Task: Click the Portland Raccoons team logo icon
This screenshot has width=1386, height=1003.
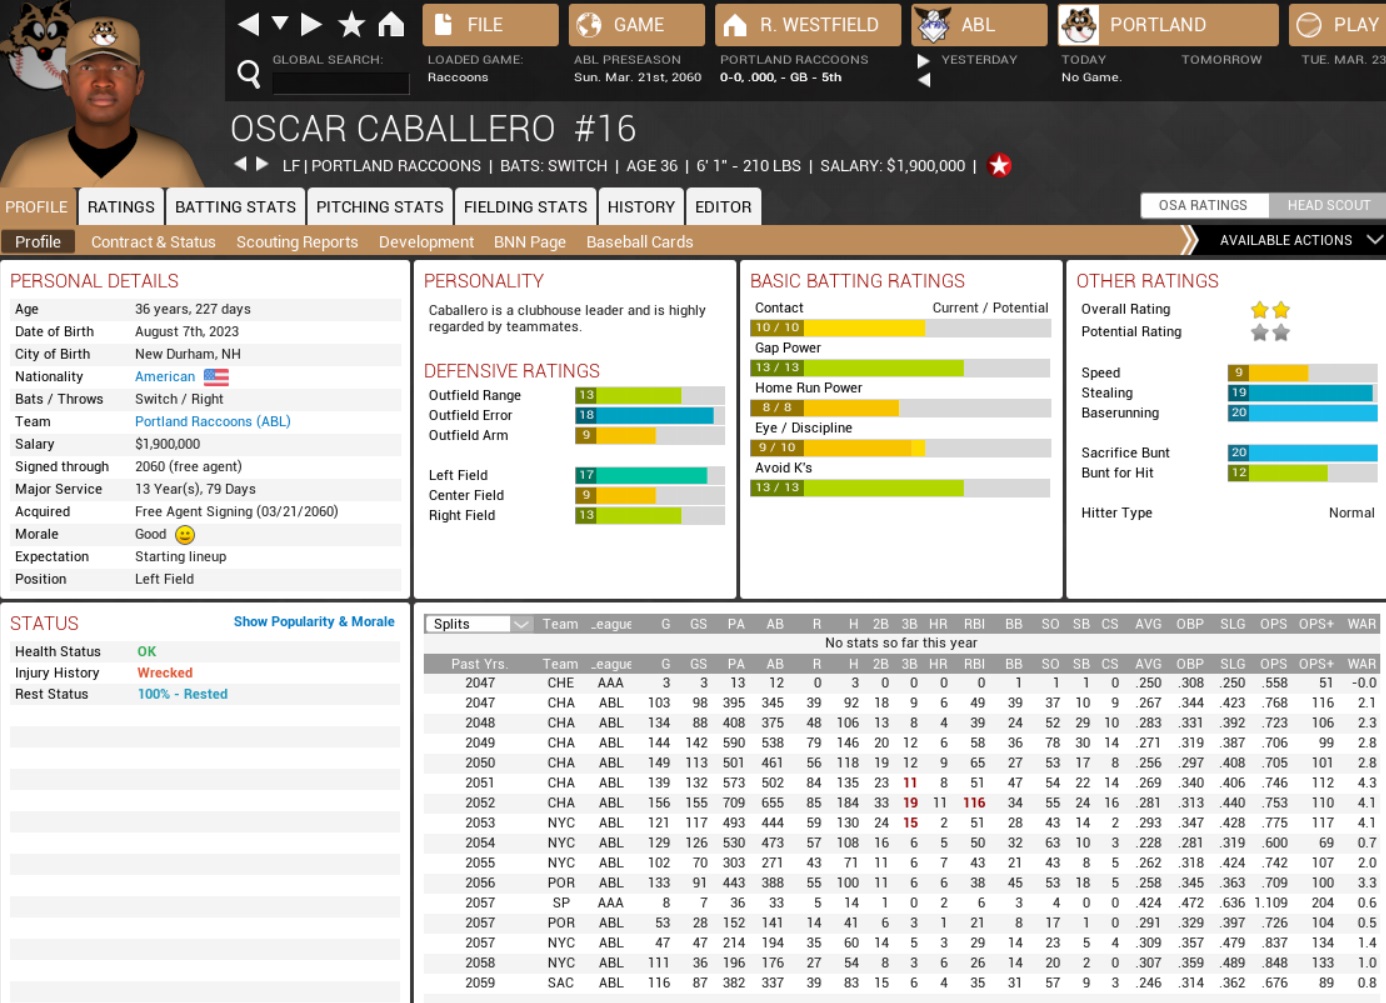Action: click(1078, 25)
